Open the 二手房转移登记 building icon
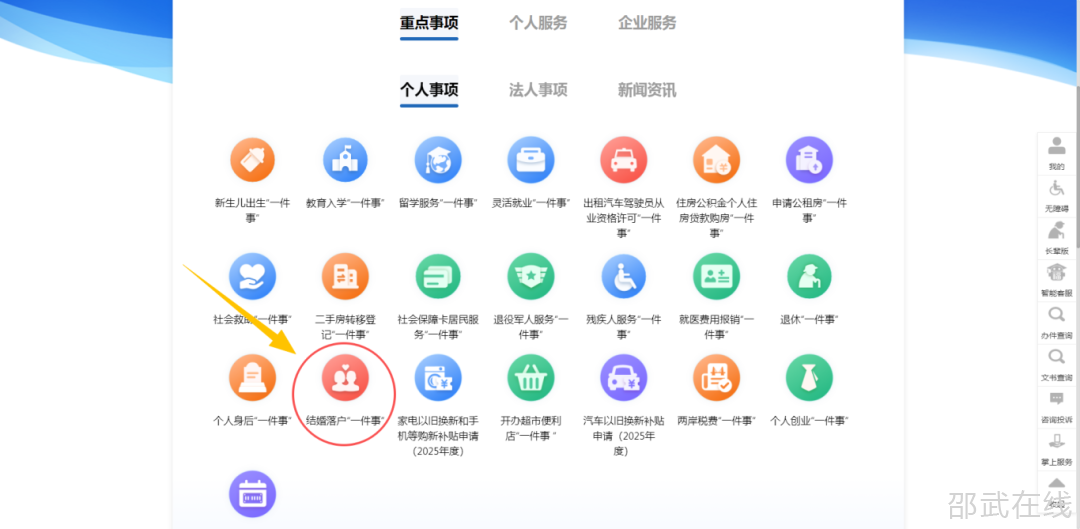Viewport: 1080px width, 529px height. click(x=345, y=276)
